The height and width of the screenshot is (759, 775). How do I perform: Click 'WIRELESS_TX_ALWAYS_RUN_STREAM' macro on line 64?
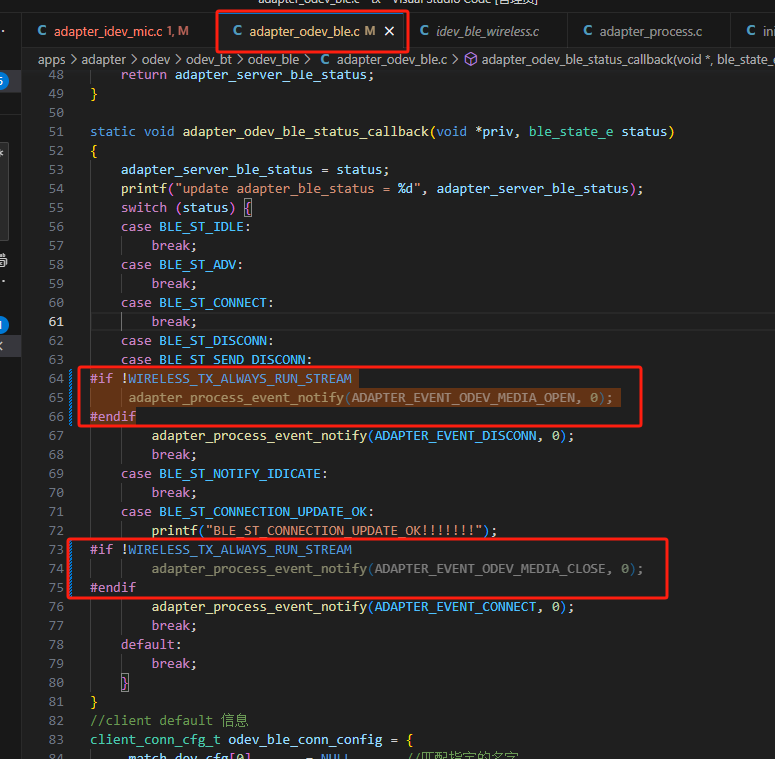coord(240,379)
